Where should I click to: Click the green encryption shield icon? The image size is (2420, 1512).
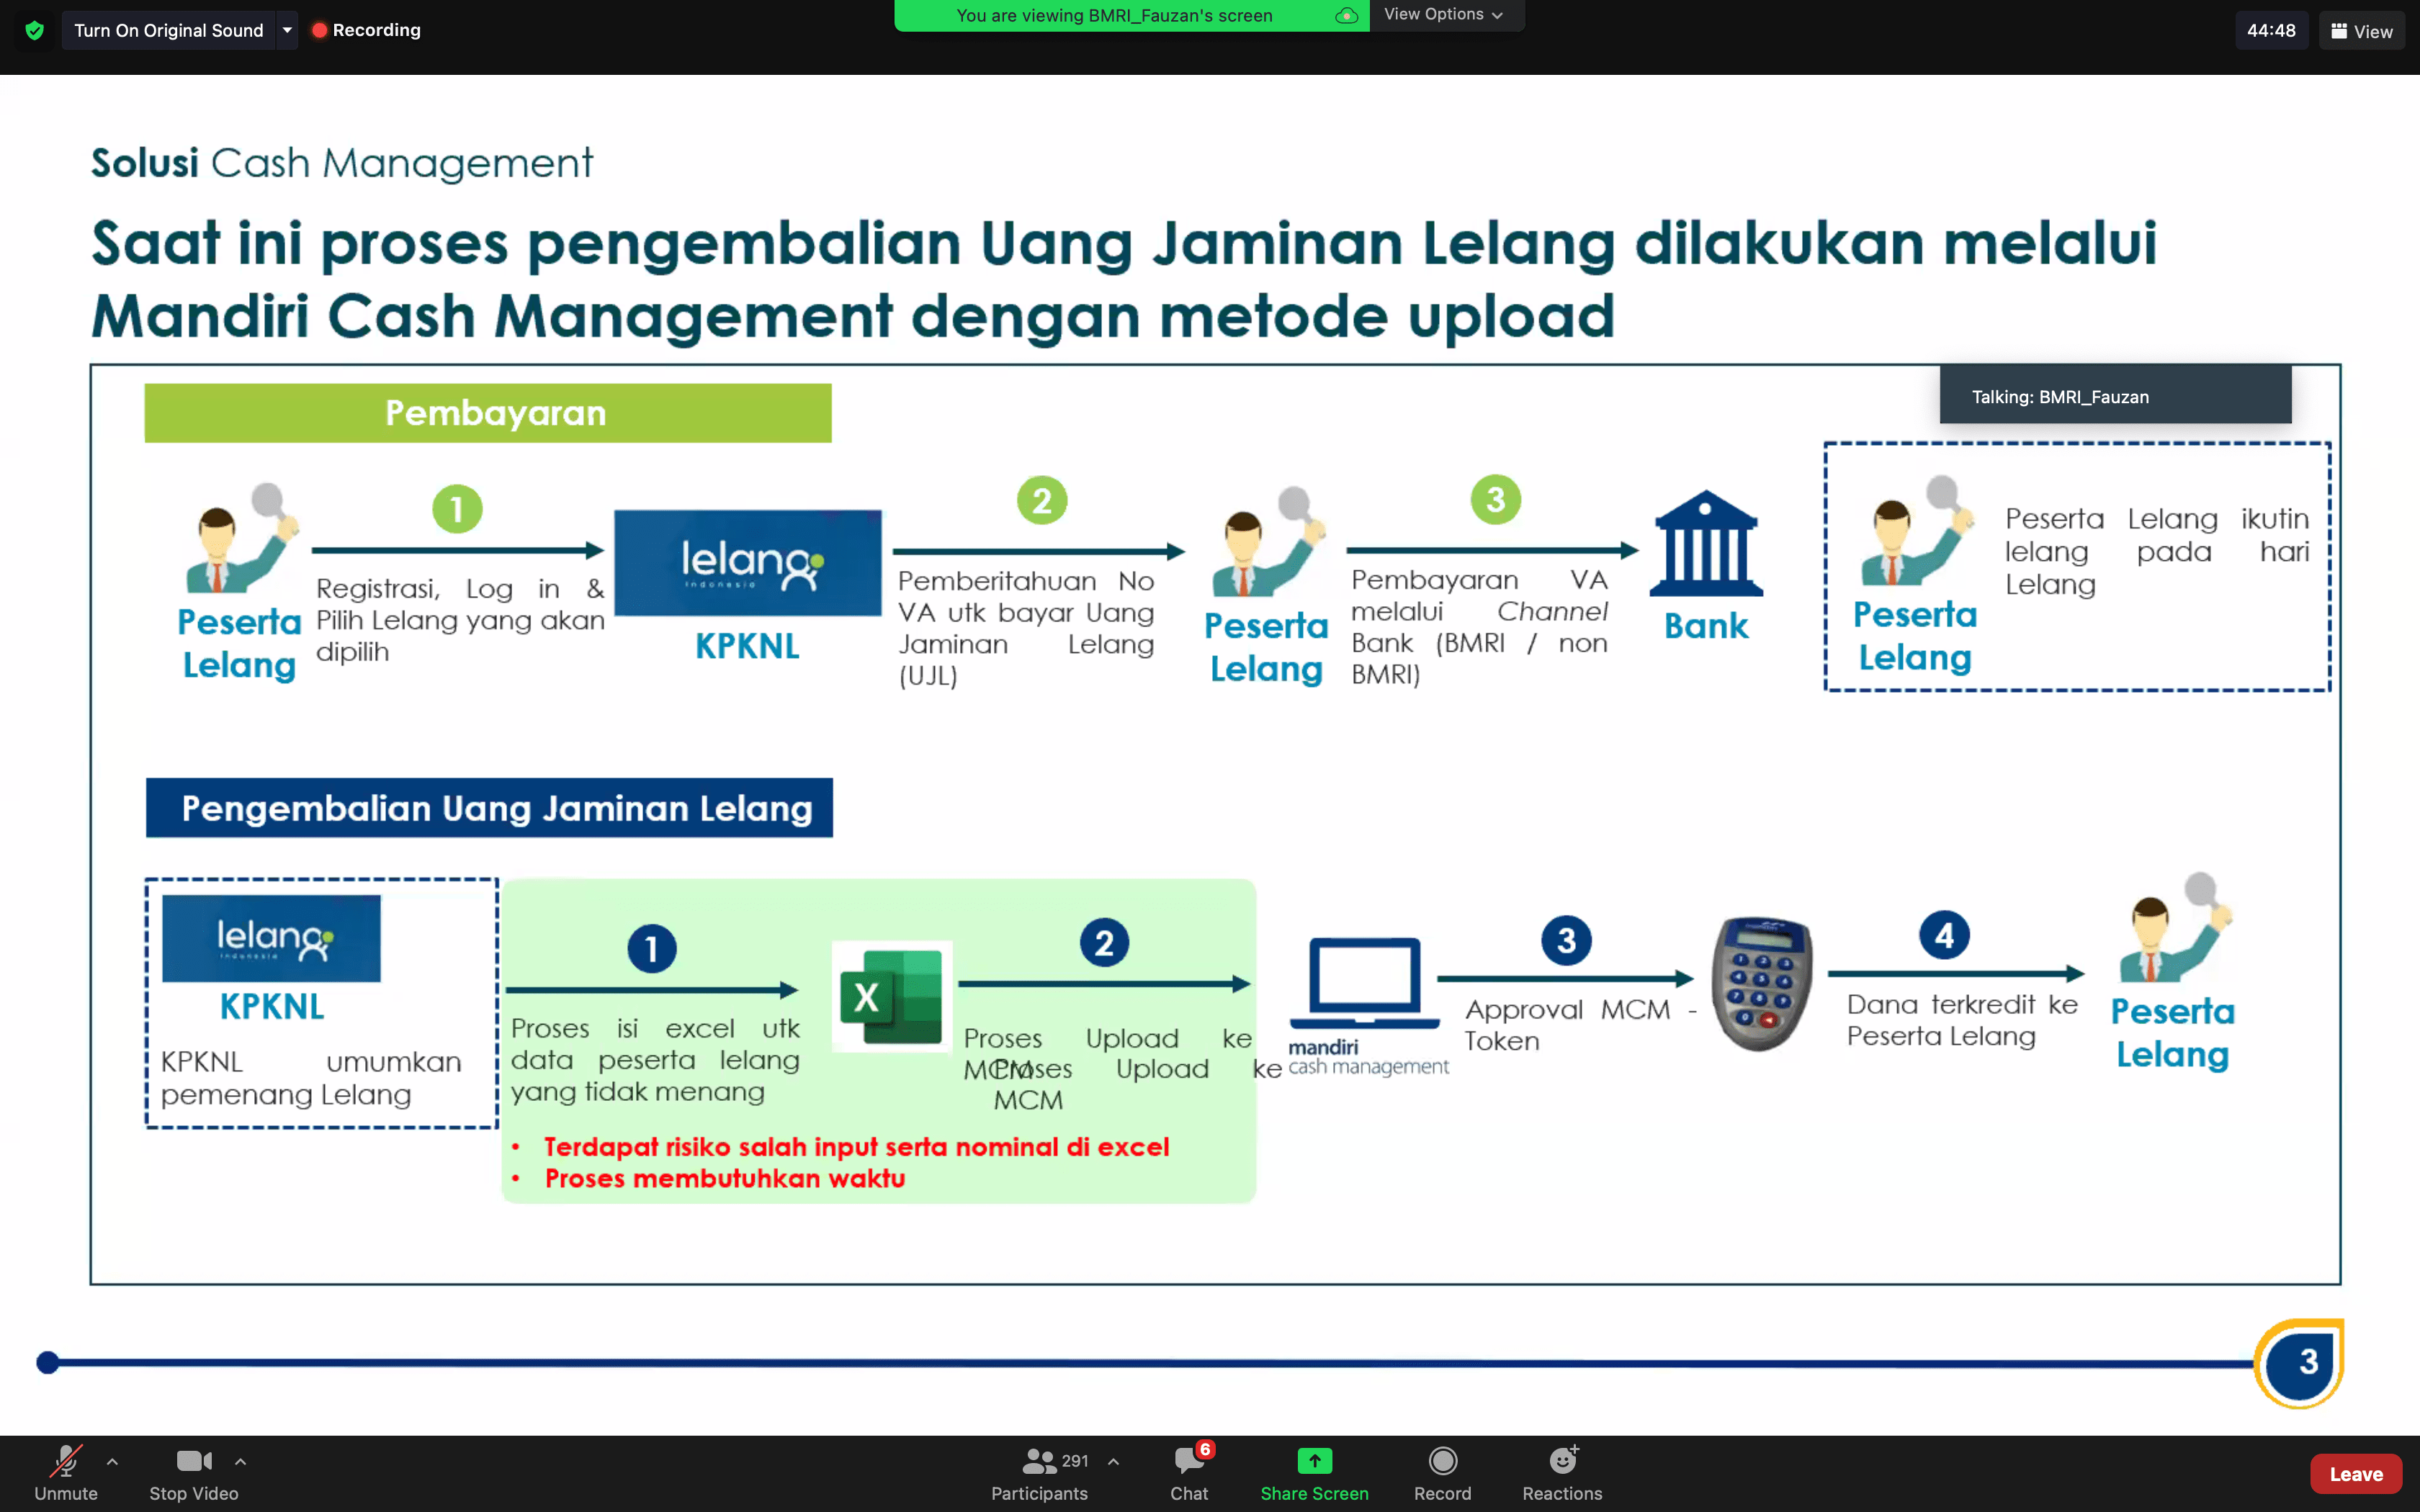(x=35, y=30)
